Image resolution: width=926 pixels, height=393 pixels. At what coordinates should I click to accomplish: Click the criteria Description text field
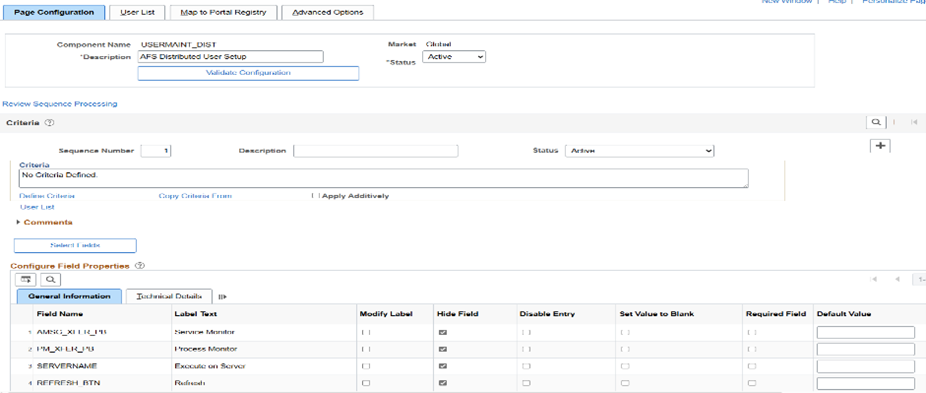(x=376, y=151)
